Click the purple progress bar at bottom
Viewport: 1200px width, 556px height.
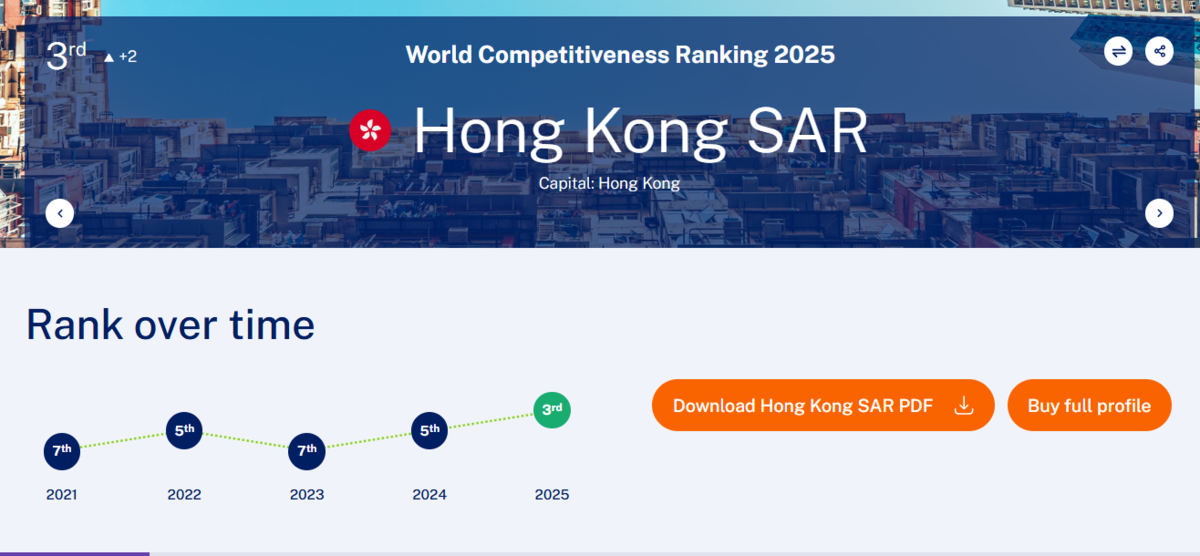74,553
